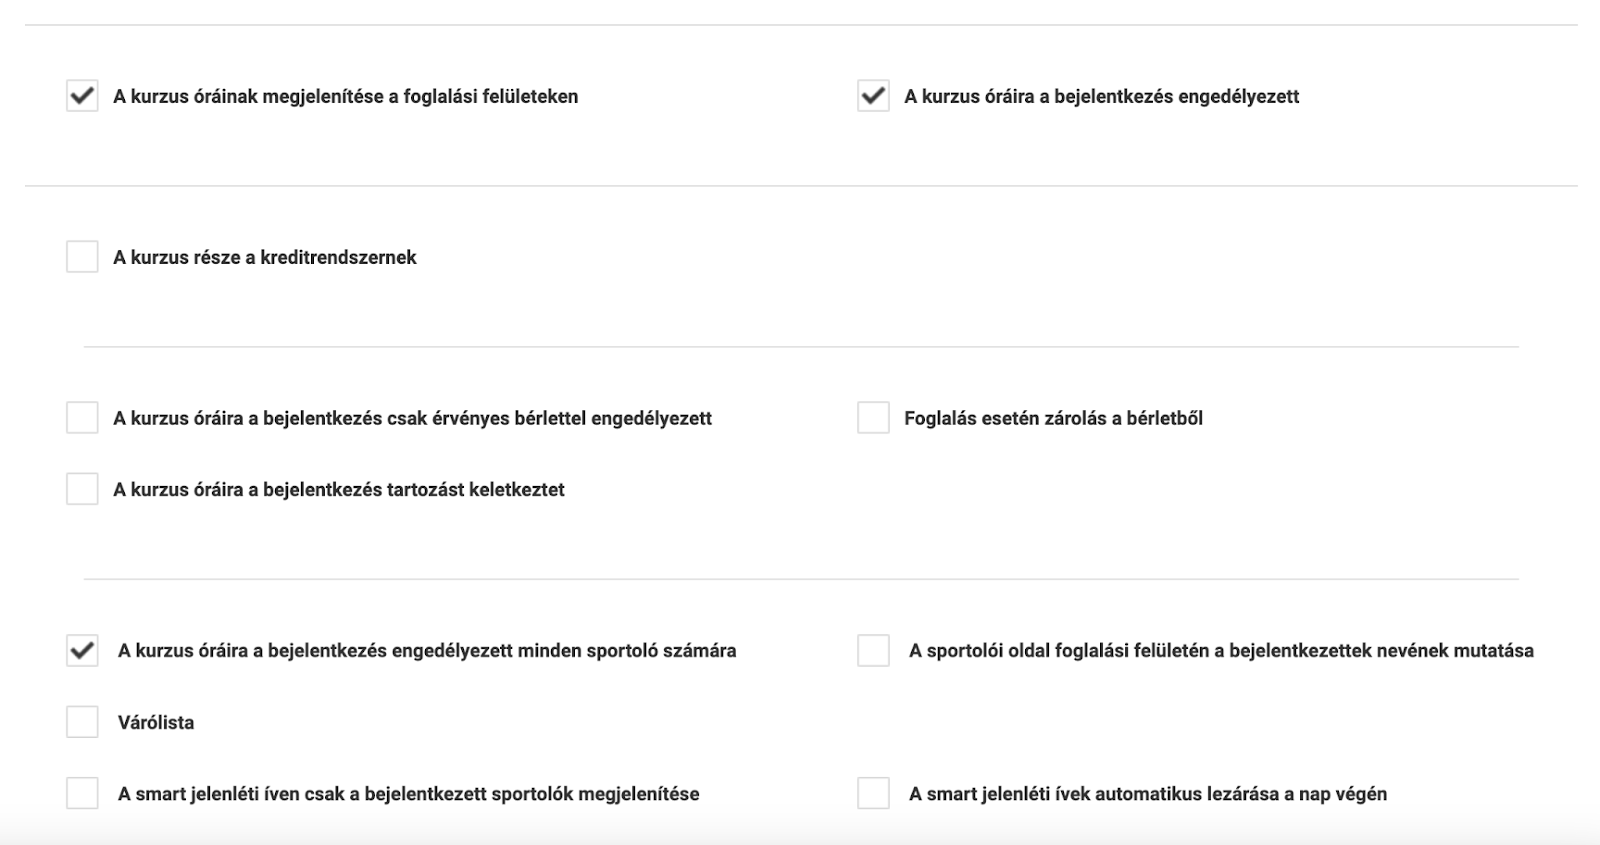Enable the Várólista checkbox

pyautogui.click(x=82, y=722)
